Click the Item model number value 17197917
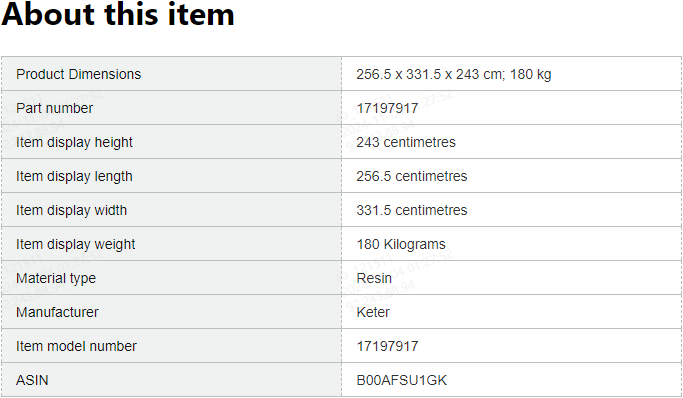The height and width of the screenshot is (398, 683). [x=387, y=346]
